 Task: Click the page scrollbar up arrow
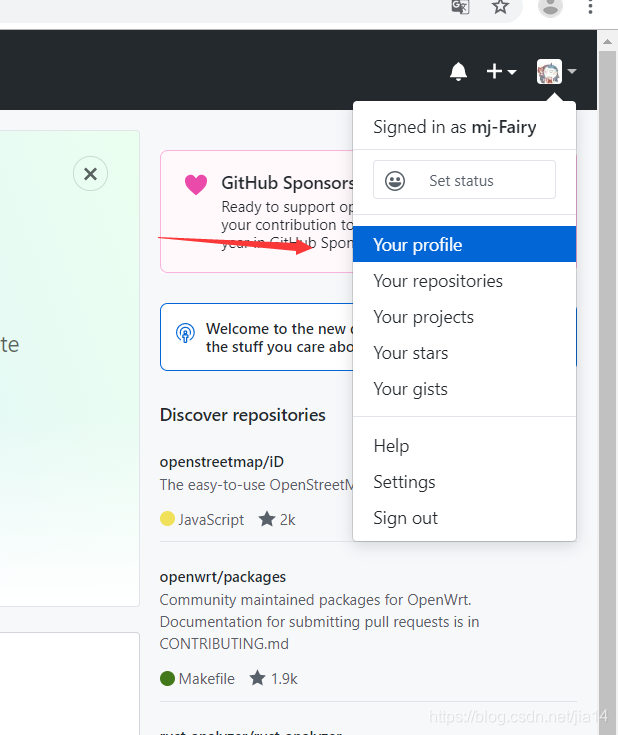(x=608, y=42)
